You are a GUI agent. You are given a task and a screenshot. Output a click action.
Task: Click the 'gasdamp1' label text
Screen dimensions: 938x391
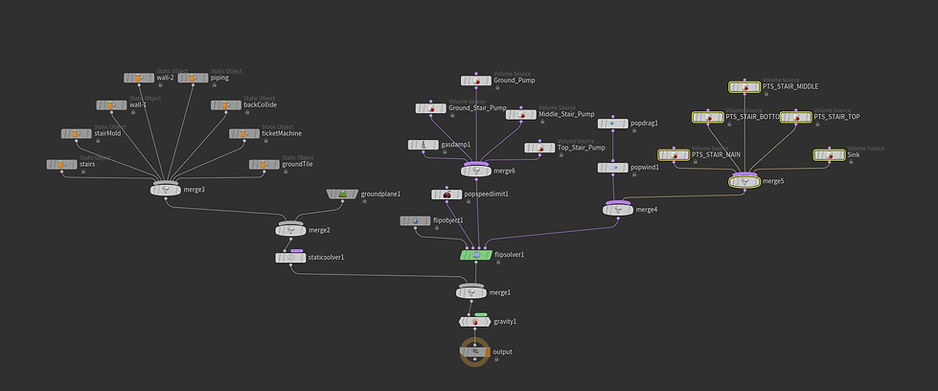[x=456, y=145]
